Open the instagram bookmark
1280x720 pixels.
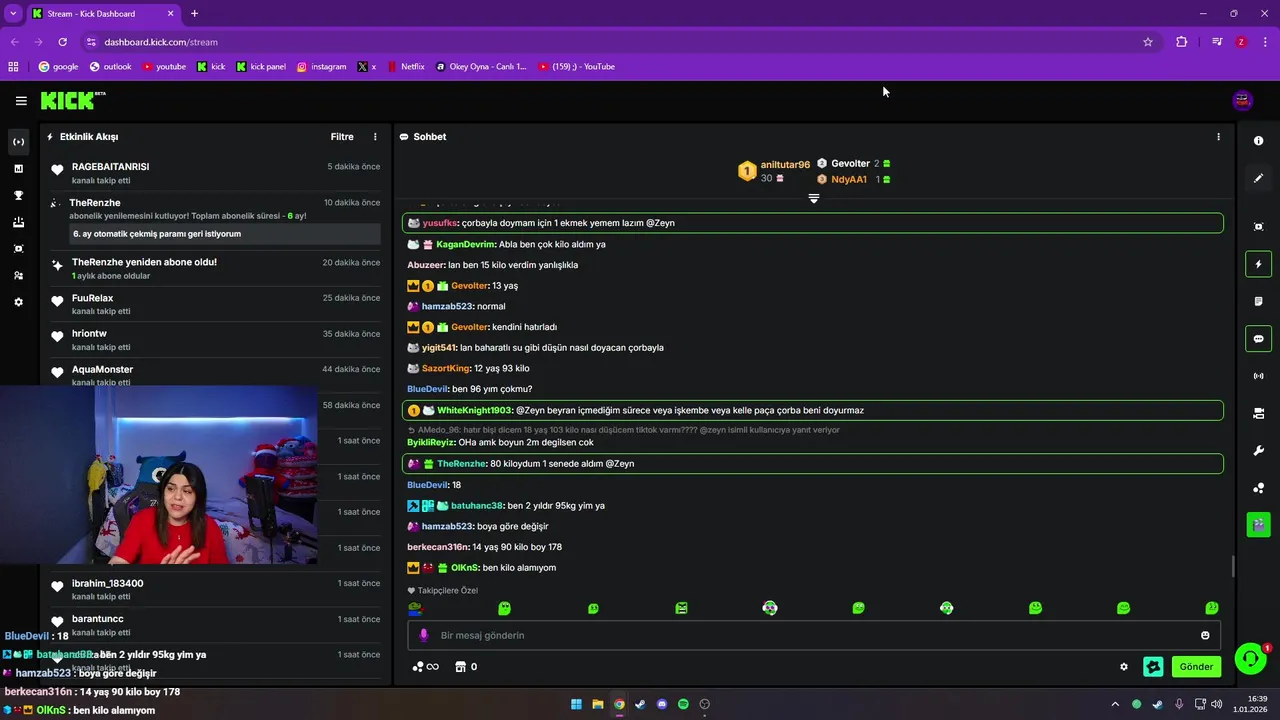tap(321, 67)
